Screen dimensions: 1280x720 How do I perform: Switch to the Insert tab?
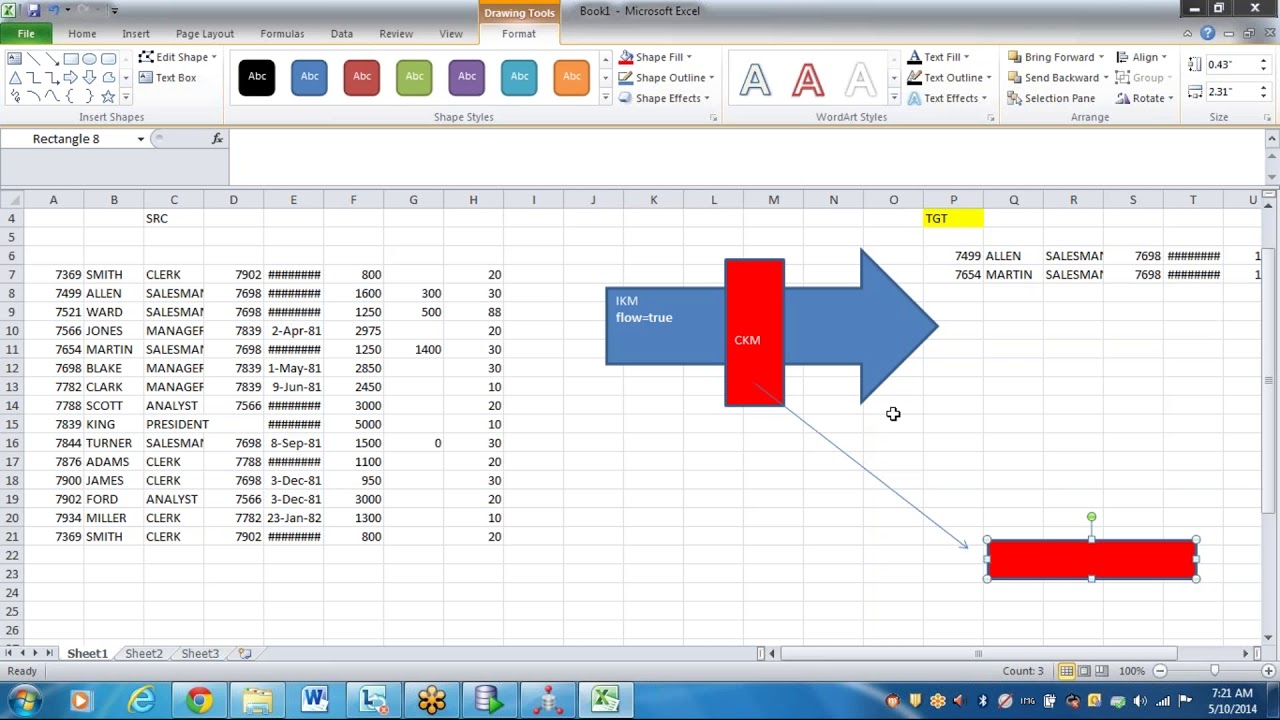tap(136, 34)
